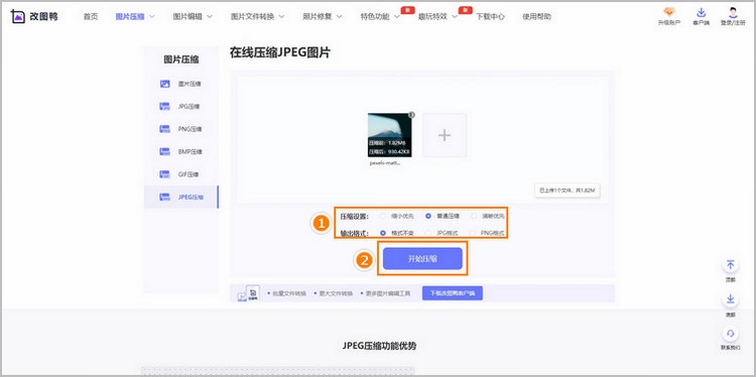The width and height of the screenshot is (756, 377).
Task: Expand the 趣玩特效 dropdown arrow
Action: pyautogui.click(x=455, y=16)
